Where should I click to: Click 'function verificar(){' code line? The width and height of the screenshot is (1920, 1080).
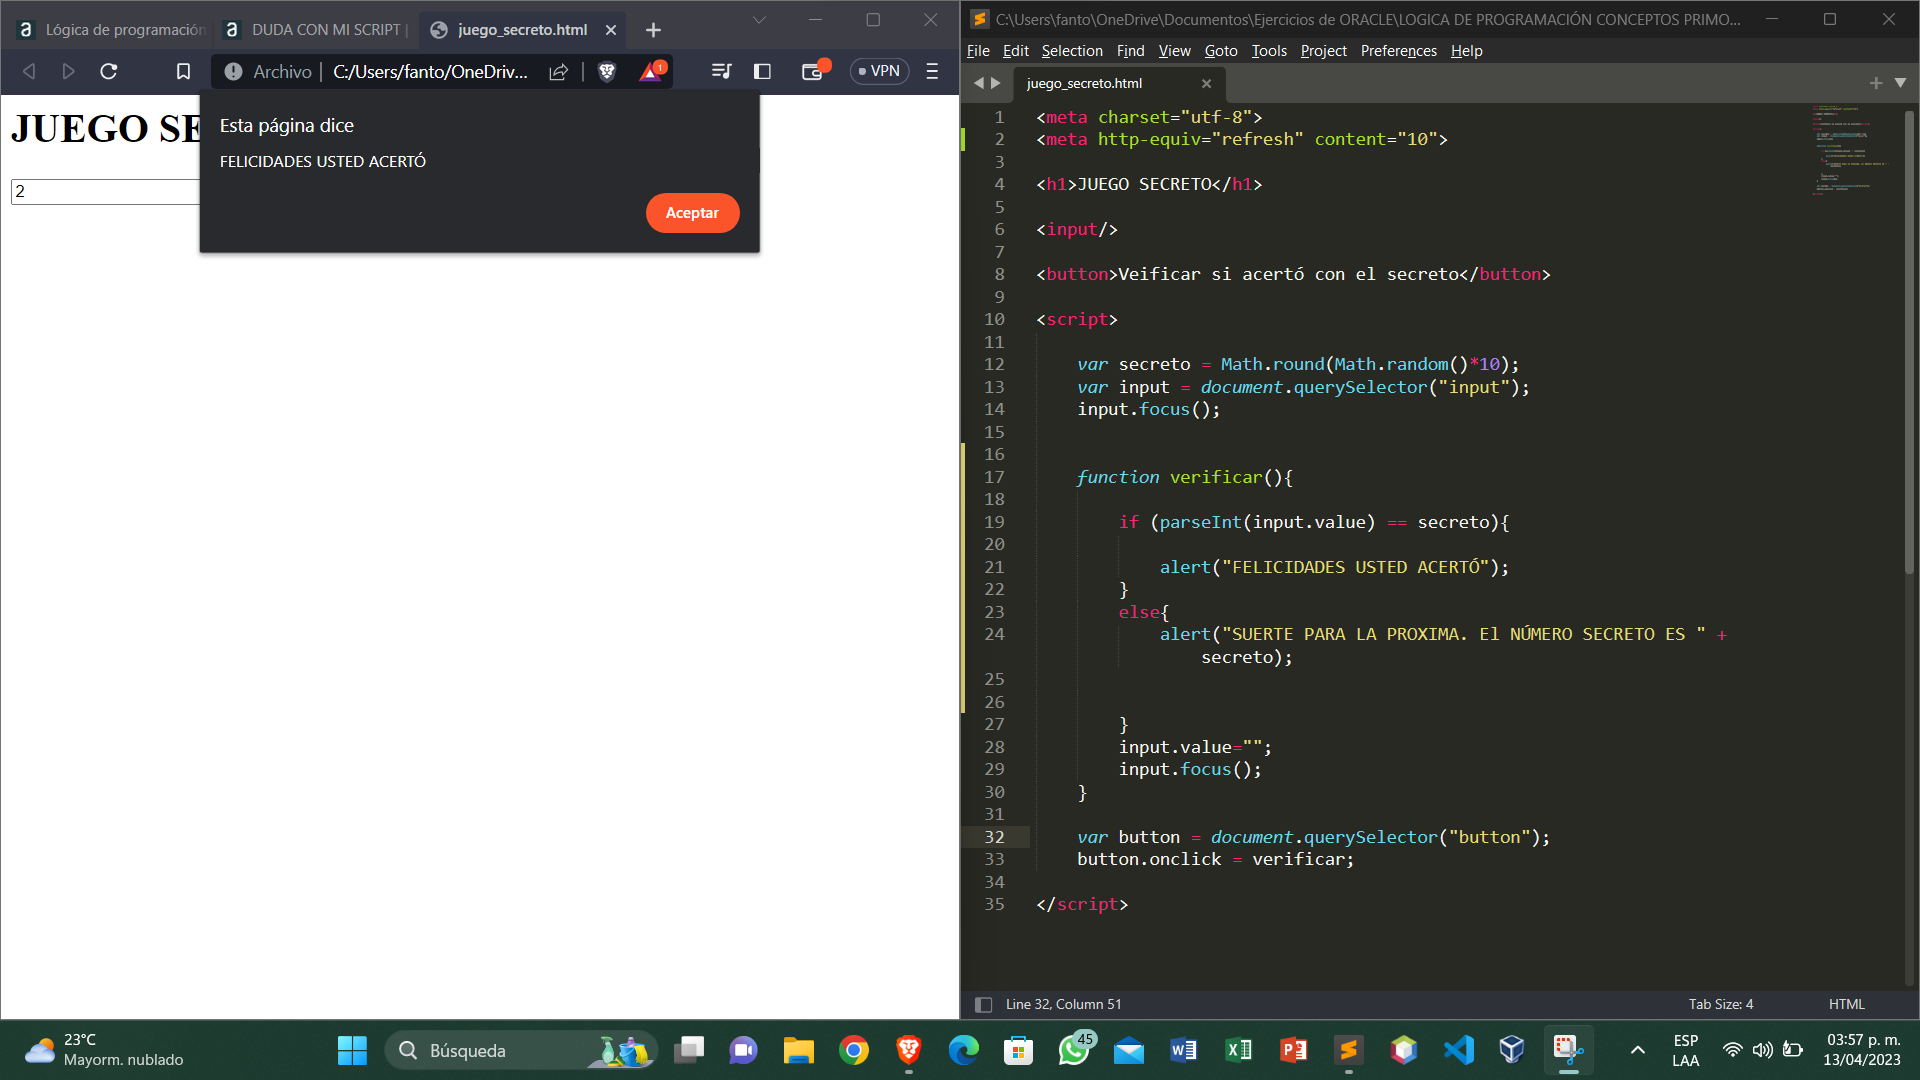(1184, 477)
